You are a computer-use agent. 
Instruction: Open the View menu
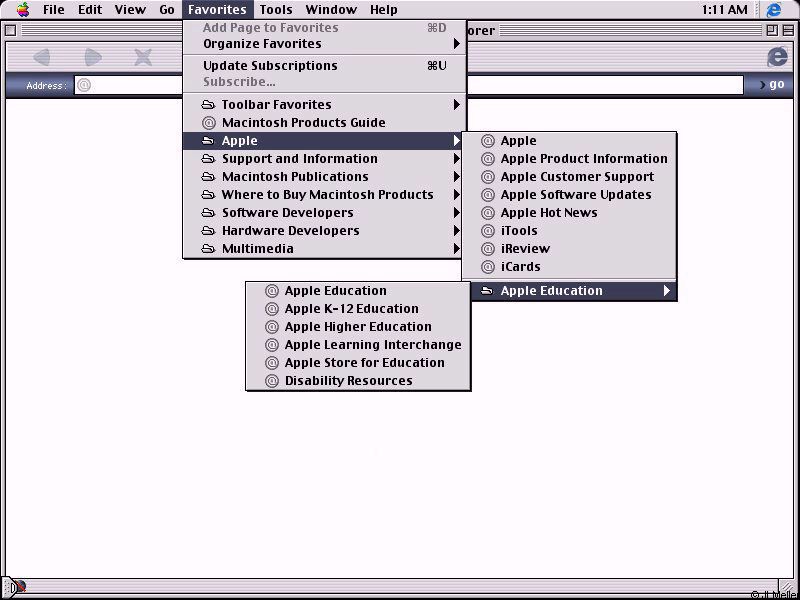click(130, 10)
